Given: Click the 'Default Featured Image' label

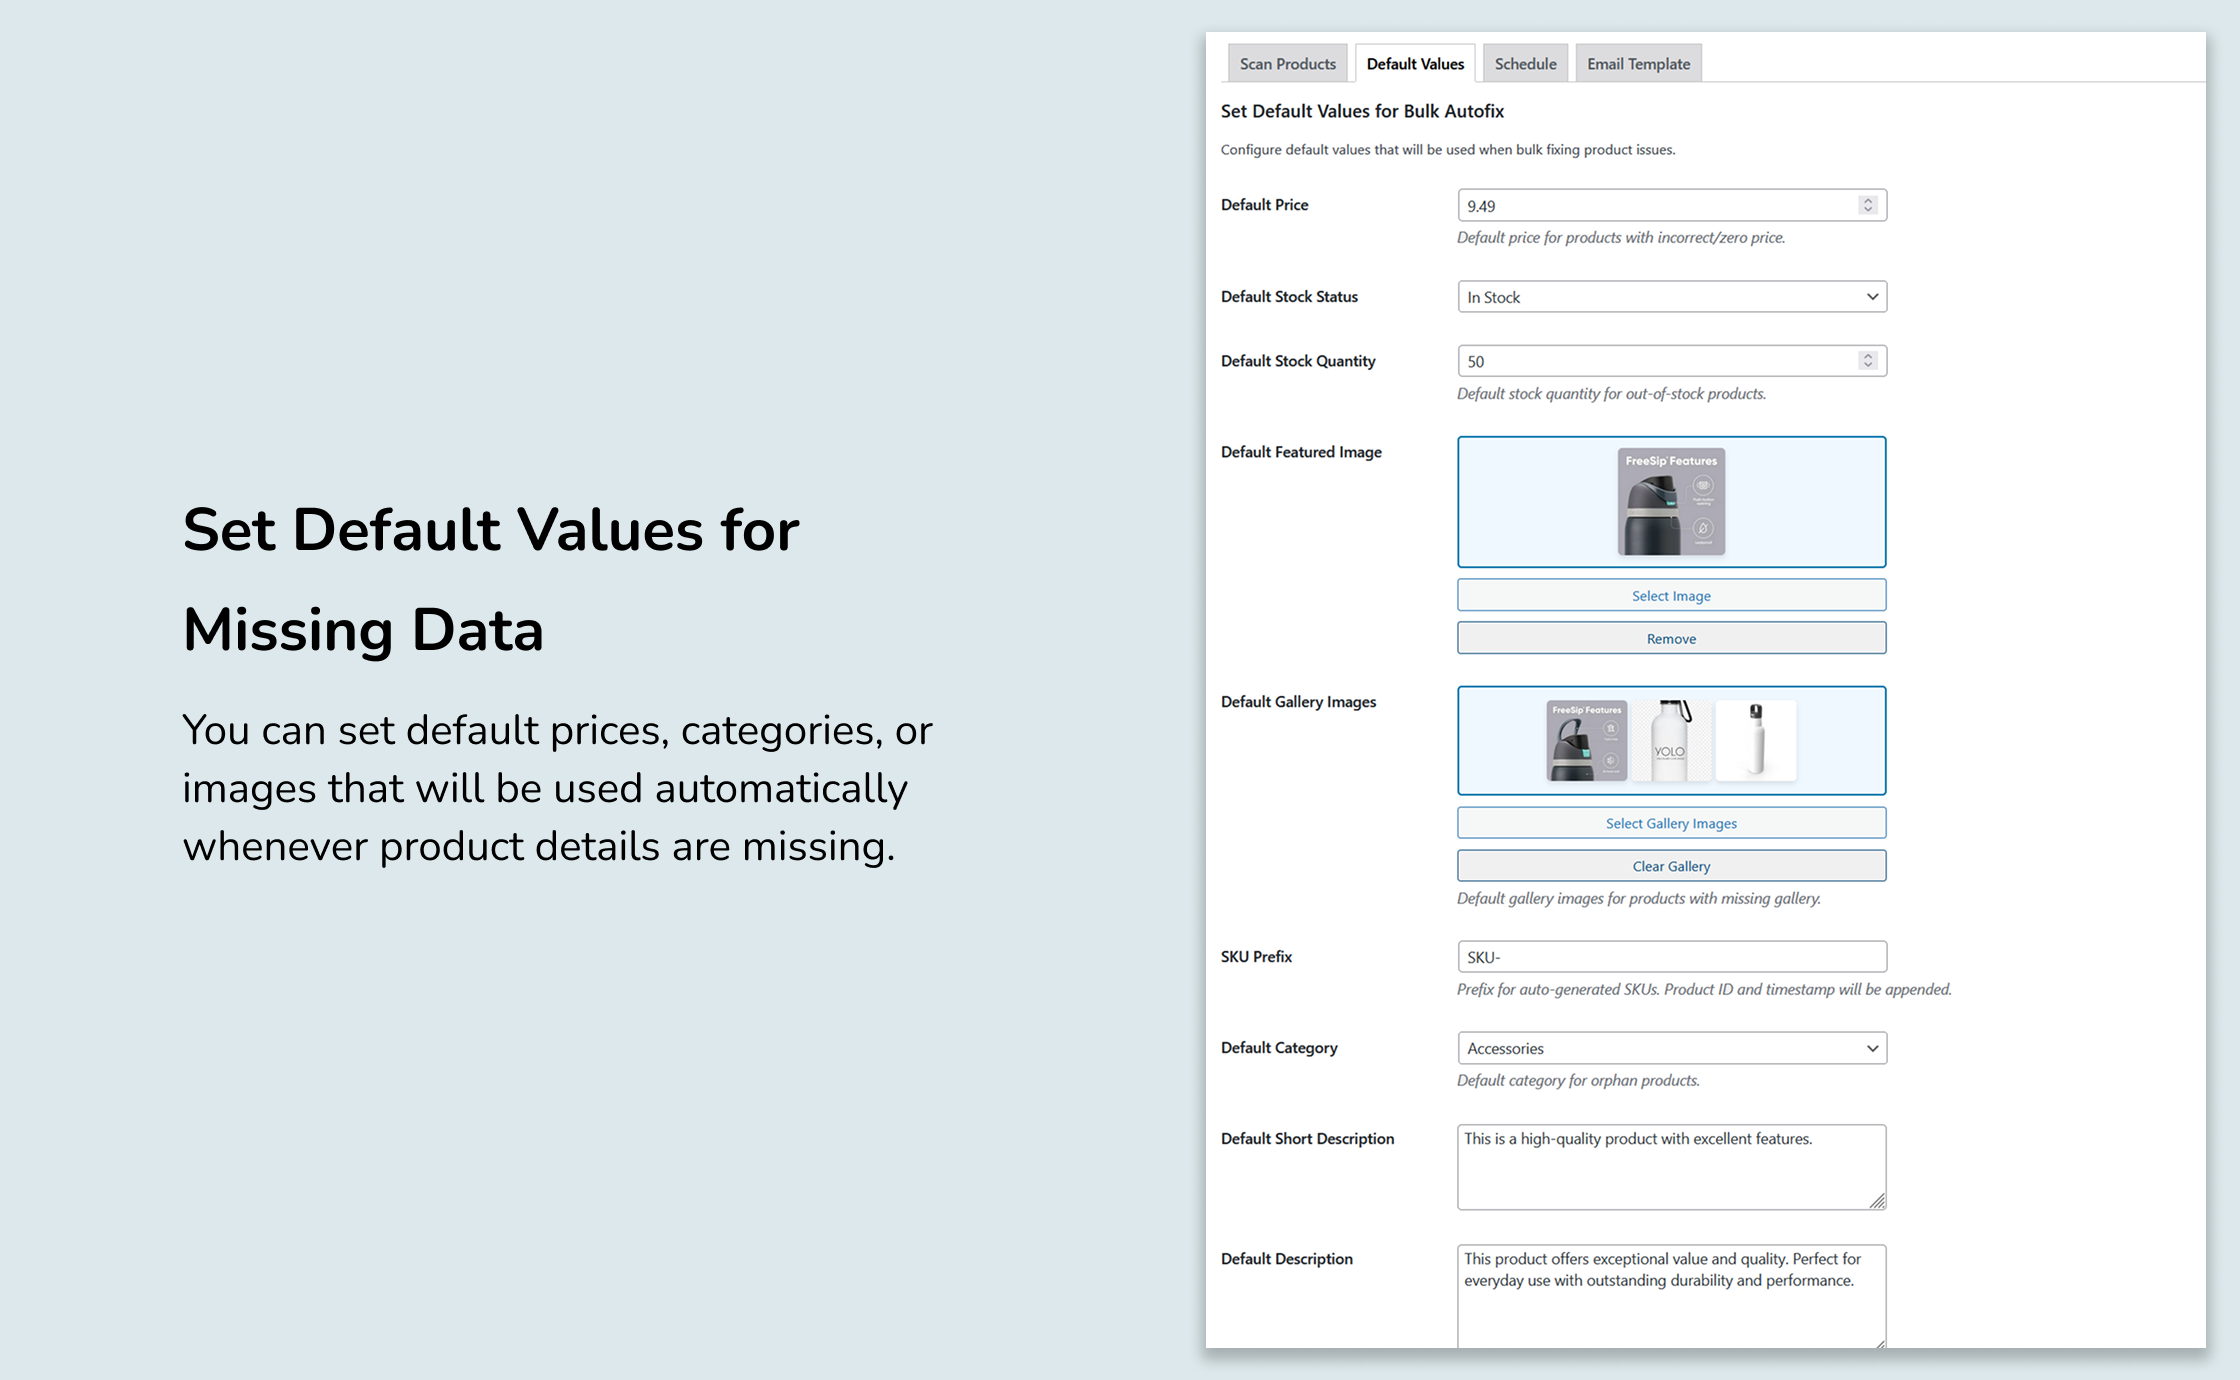Looking at the screenshot, I should pos(1301,452).
